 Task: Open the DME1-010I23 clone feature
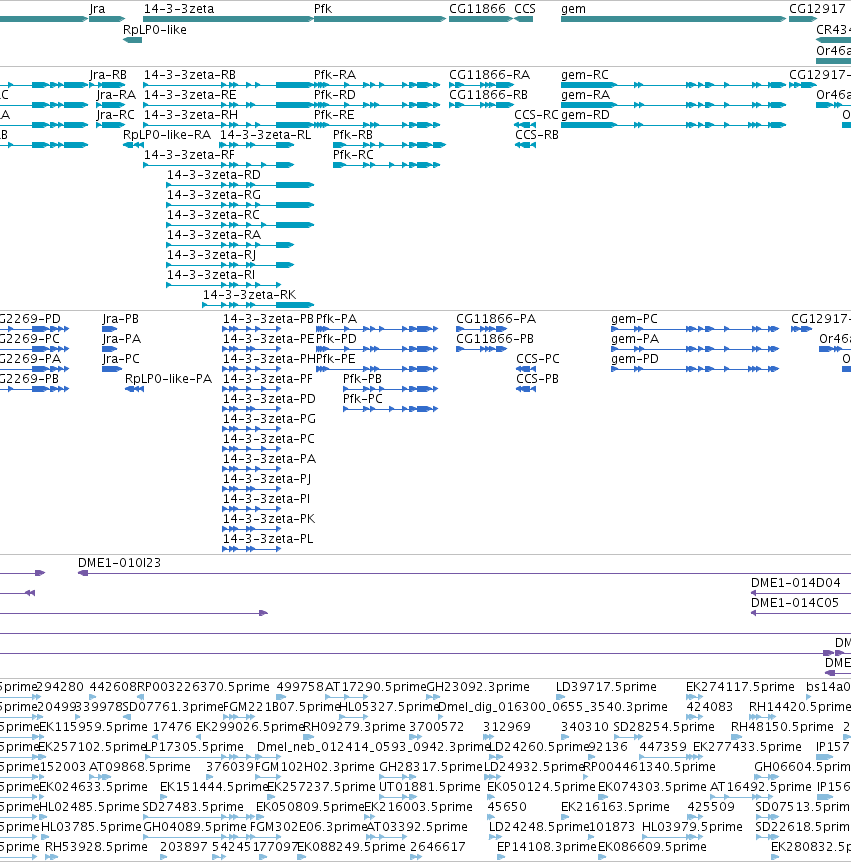119,563
